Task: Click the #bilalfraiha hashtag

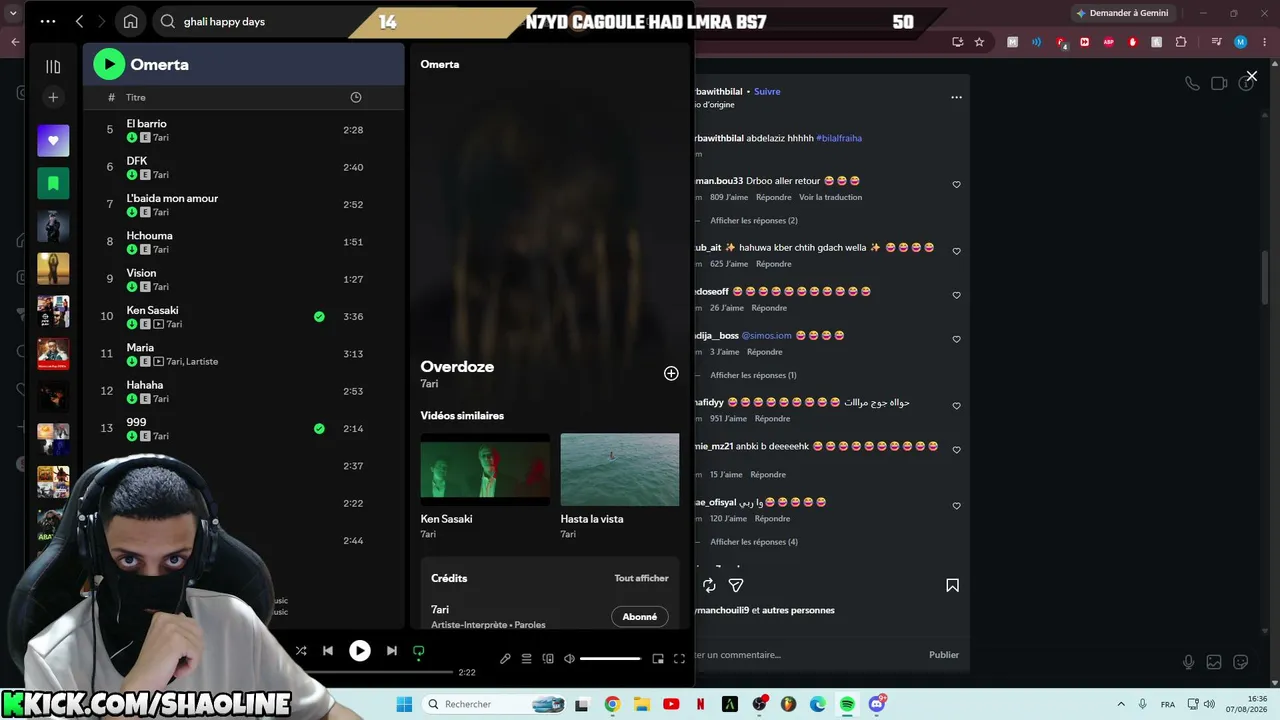Action: 839,138
